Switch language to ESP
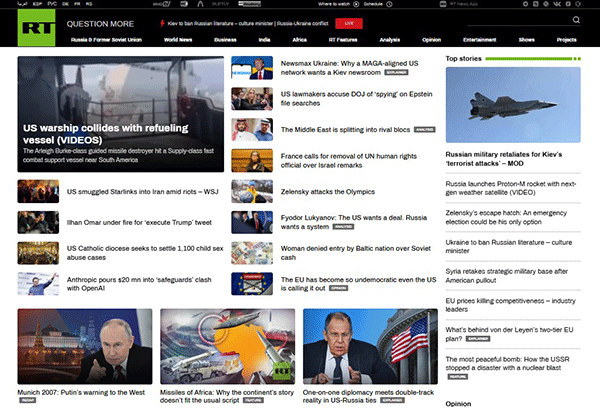The width and height of the screenshot is (600, 408). pos(37,5)
